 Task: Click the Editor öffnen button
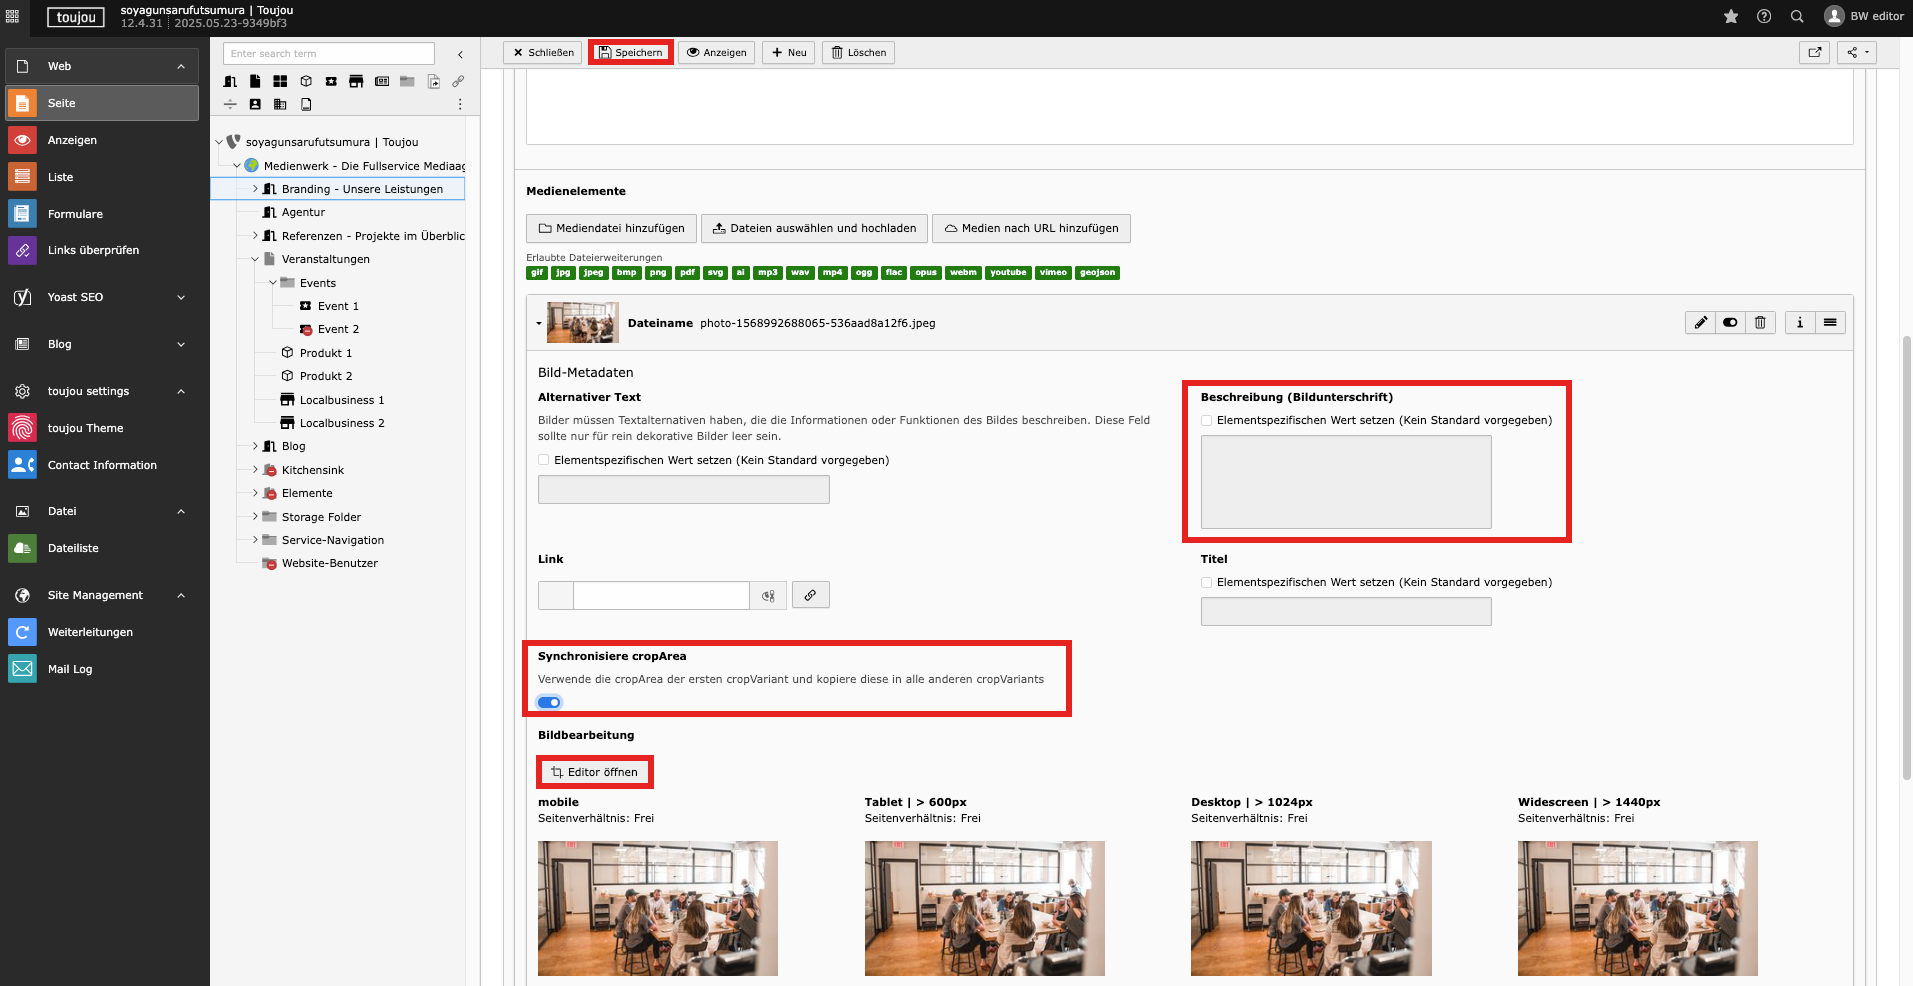[x=595, y=772]
